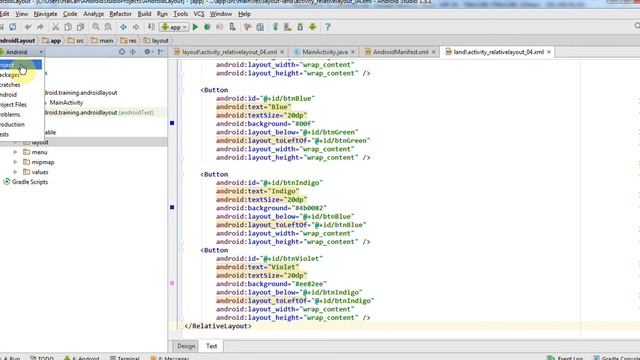Screen dimensions: 640x360
Task: Click Attach debugger to process icon
Action: coord(232,27)
